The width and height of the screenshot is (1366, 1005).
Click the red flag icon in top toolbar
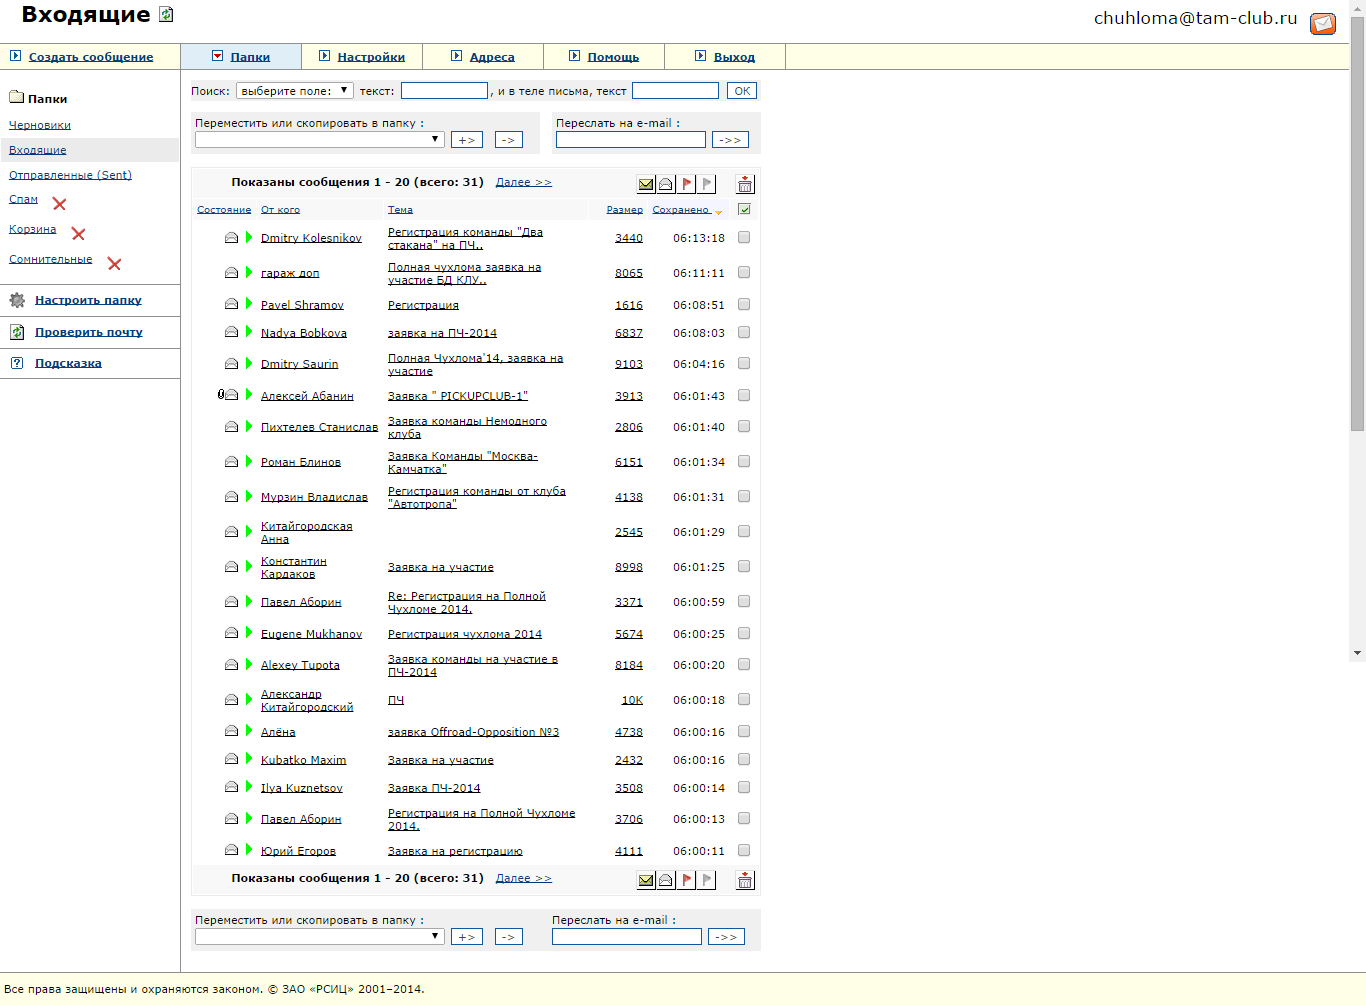tap(687, 184)
